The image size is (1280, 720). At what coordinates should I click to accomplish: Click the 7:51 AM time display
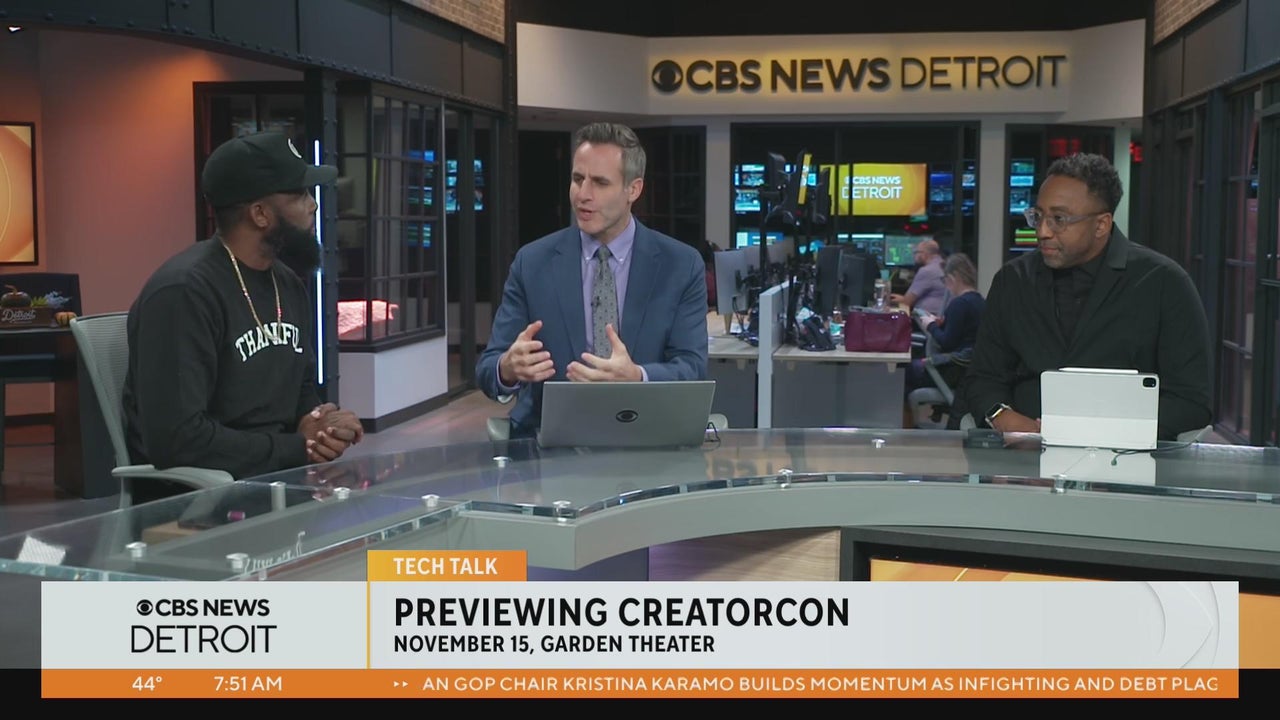[247, 684]
